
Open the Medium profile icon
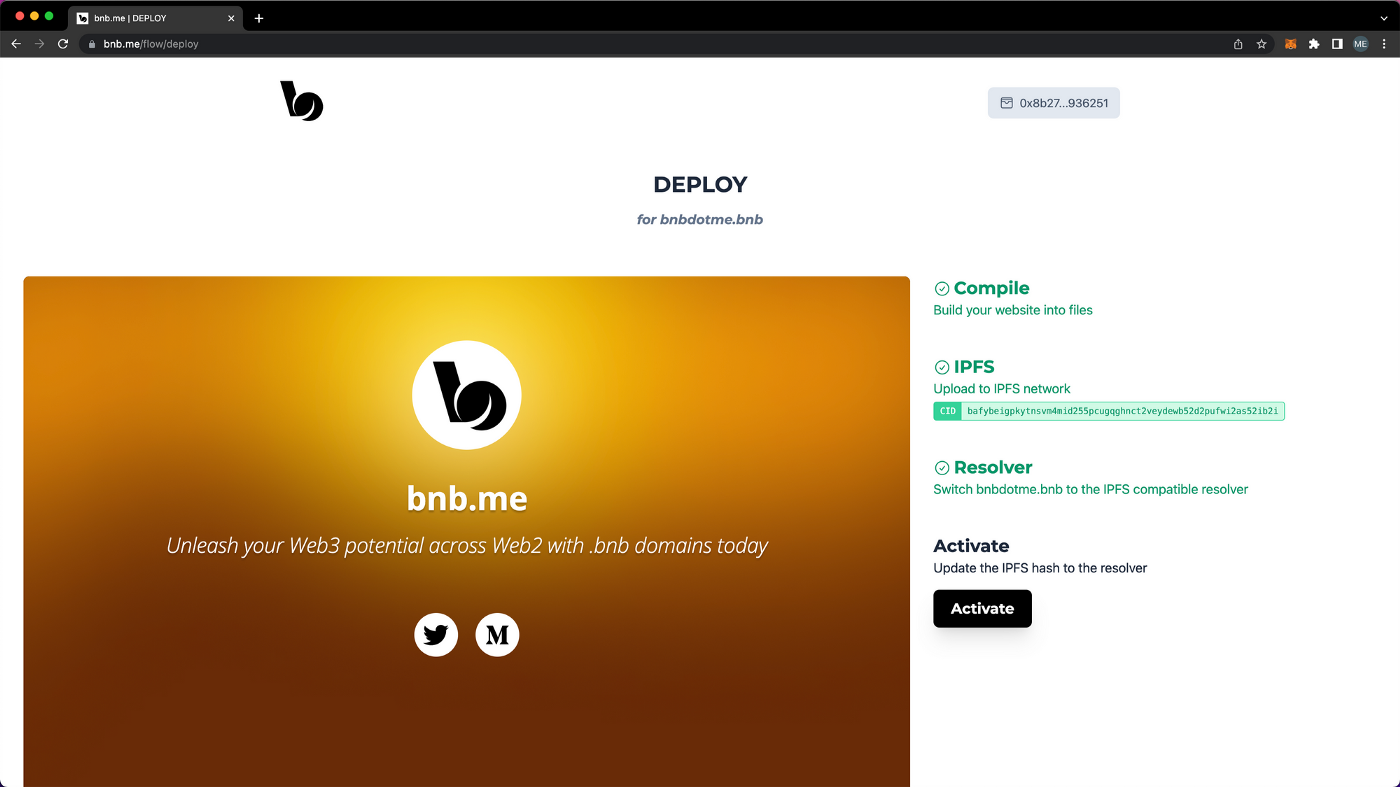click(497, 635)
